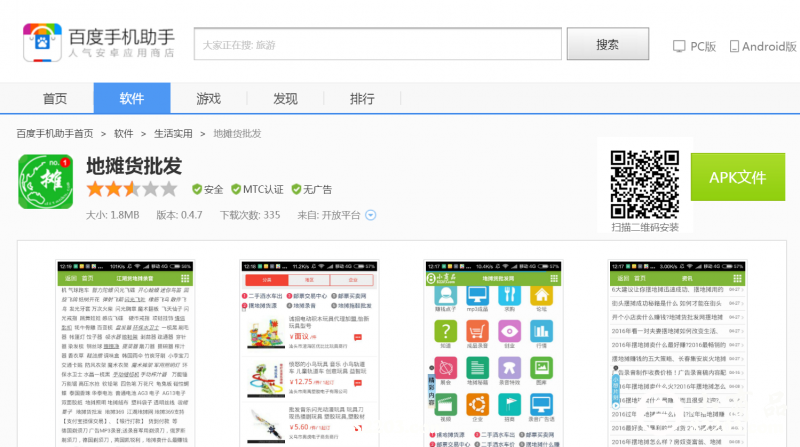Go to the 排行 tab

(362, 98)
